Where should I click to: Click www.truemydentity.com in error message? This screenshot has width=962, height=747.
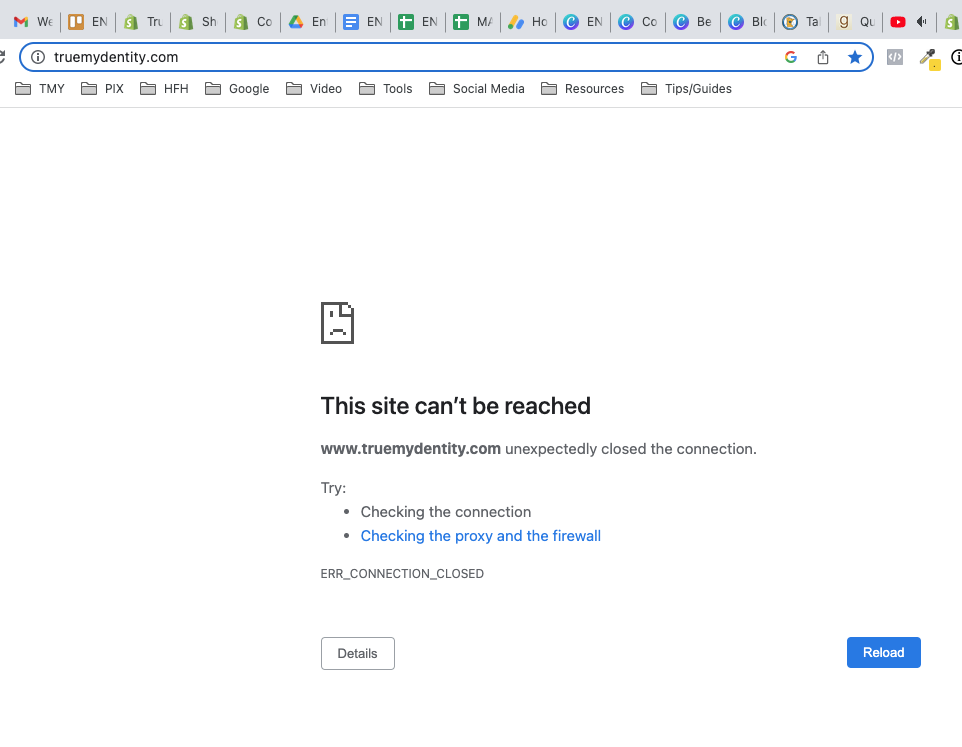[410, 449]
